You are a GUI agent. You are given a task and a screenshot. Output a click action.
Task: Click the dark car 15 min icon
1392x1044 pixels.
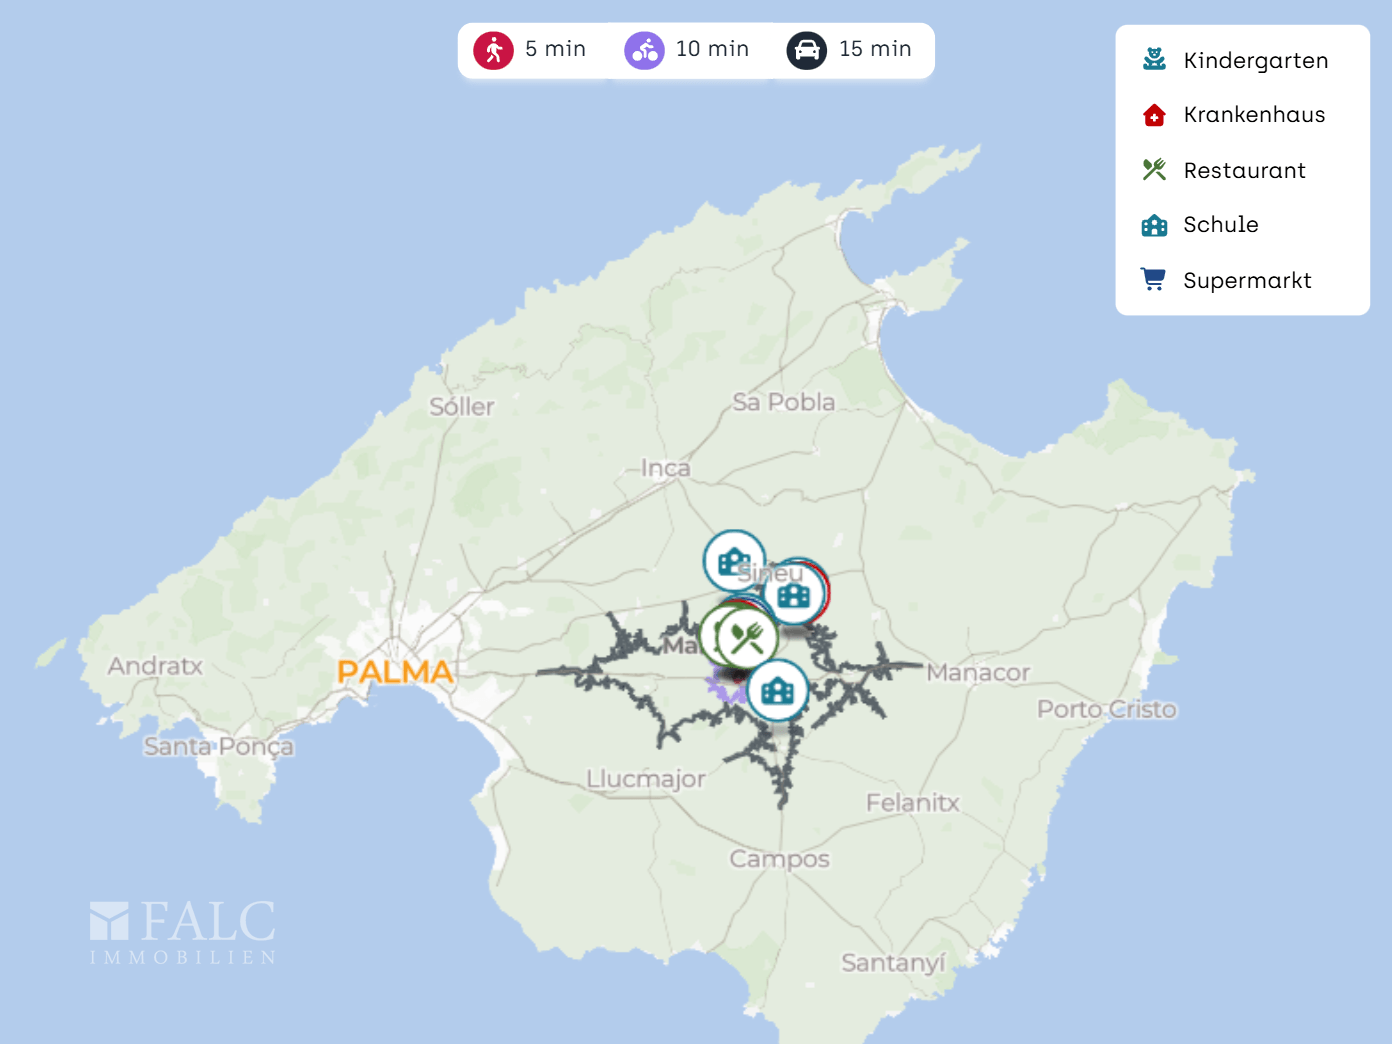(x=806, y=50)
